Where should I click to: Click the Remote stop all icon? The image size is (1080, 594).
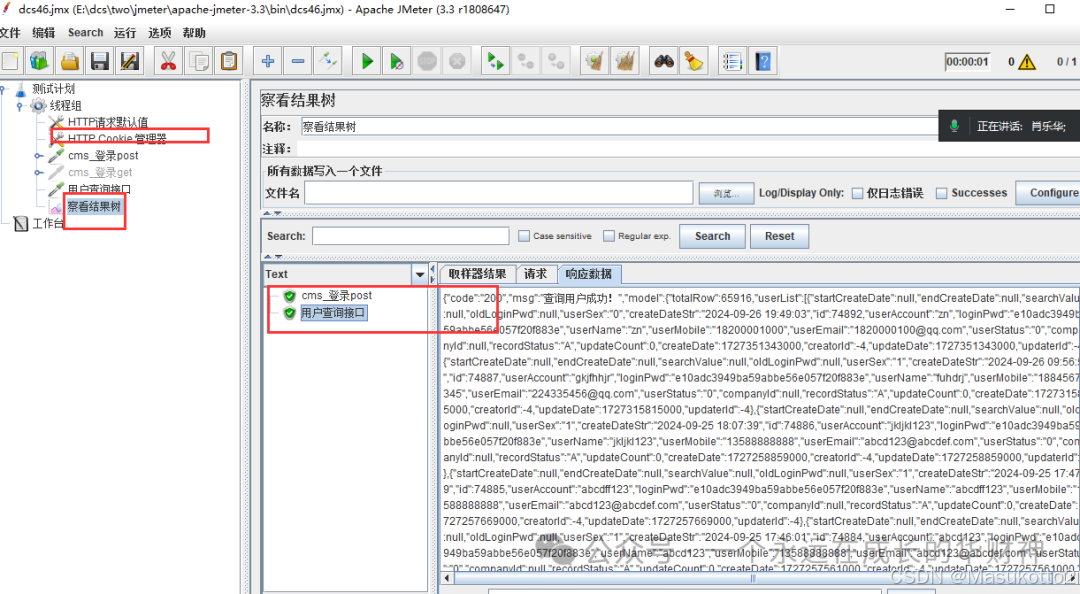pos(526,61)
